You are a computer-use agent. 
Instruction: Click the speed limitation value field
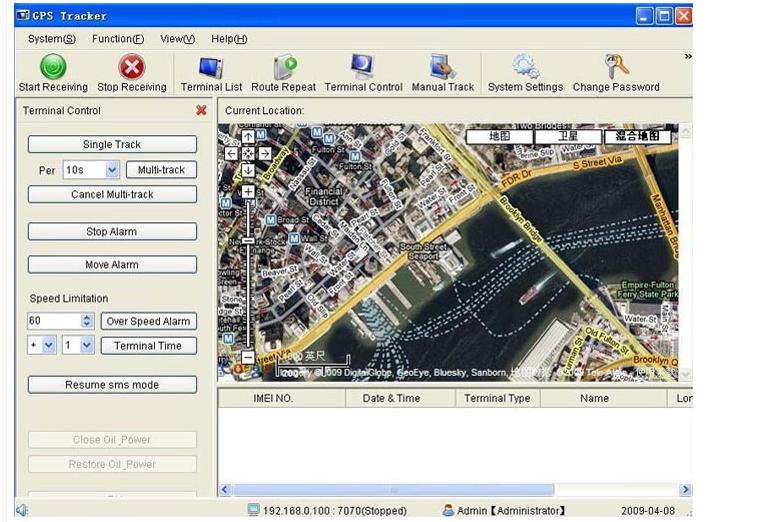[x=53, y=321]
